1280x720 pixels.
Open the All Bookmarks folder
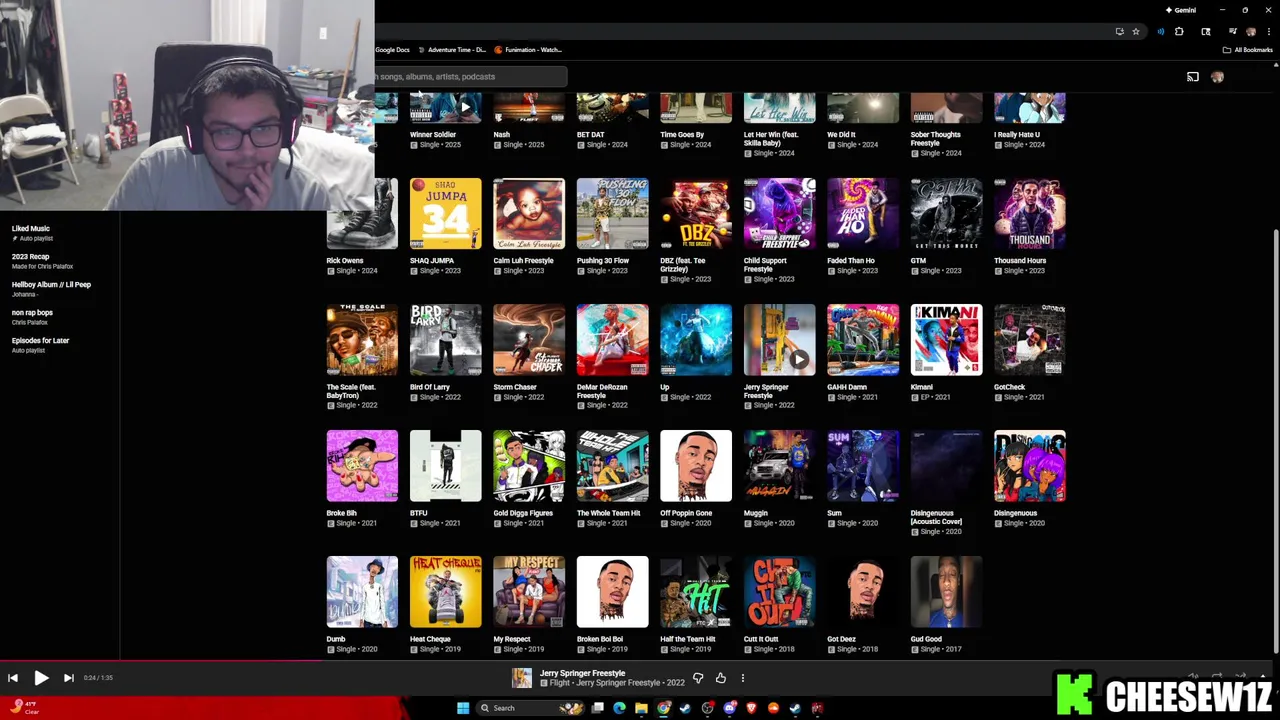[x=1247, y=50]
